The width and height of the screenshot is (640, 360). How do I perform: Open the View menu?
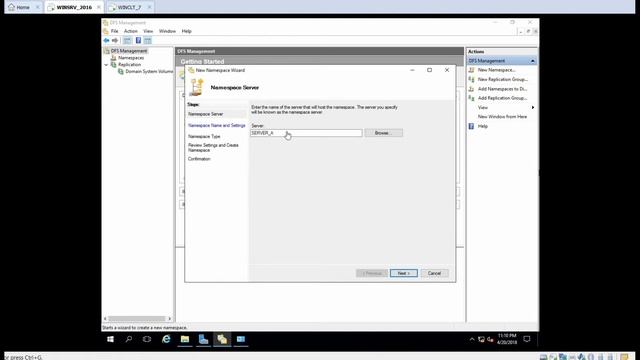coord(148,31)
